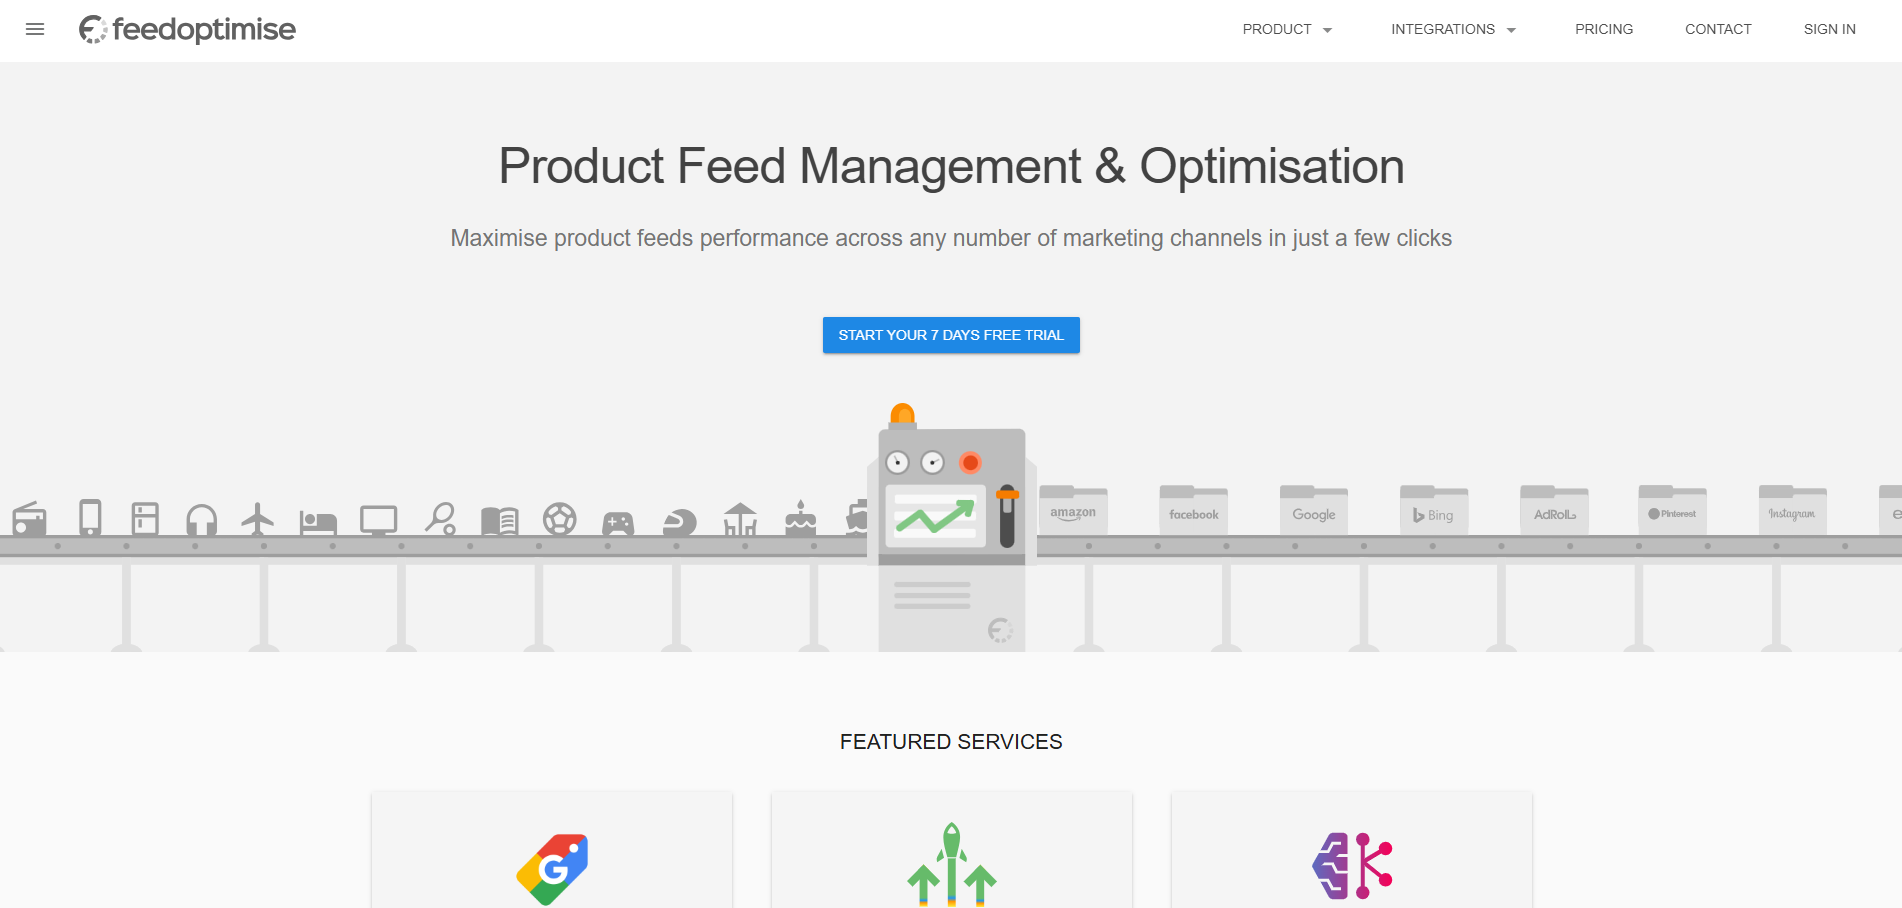1902x908 pixels.
Task: Click the tennis racket icon
Action: [x=440, y=518]
